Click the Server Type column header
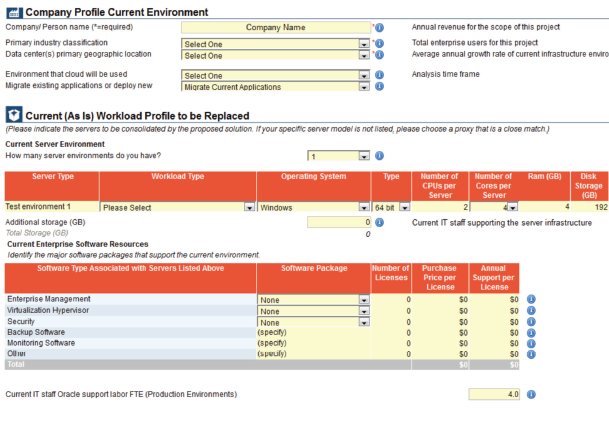This screenshot has width=609, height=421. point(52,186)
